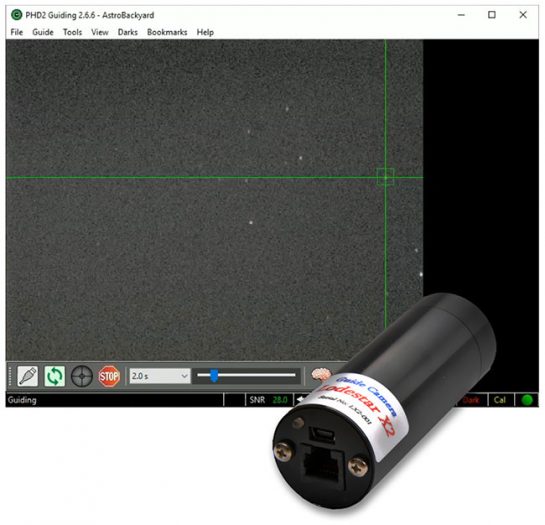Open the Tools menu

[x=72, y=32]
